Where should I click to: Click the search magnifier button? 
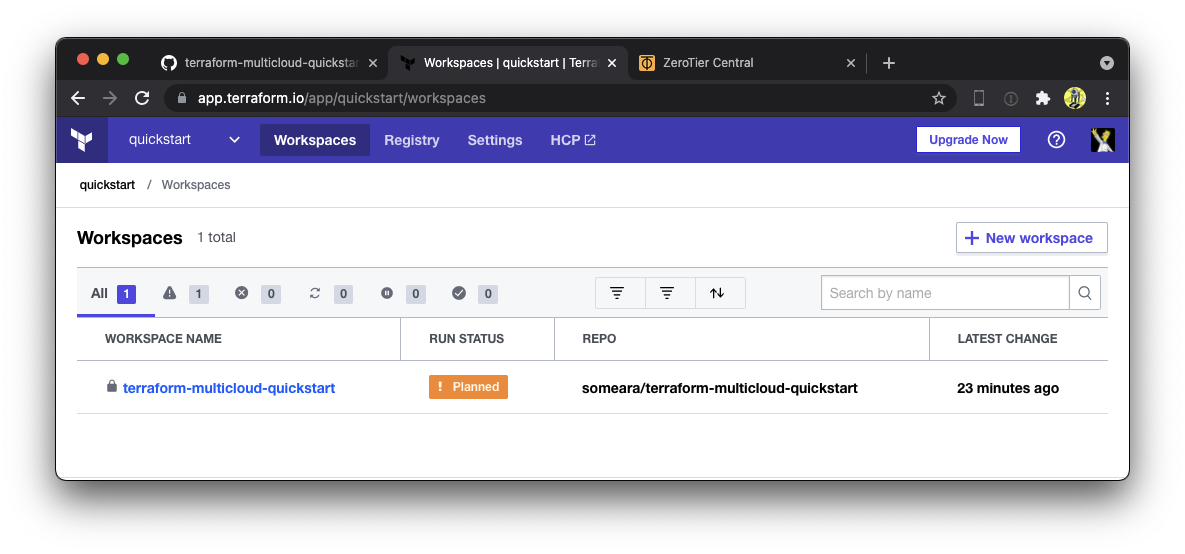pos(1085,293)
